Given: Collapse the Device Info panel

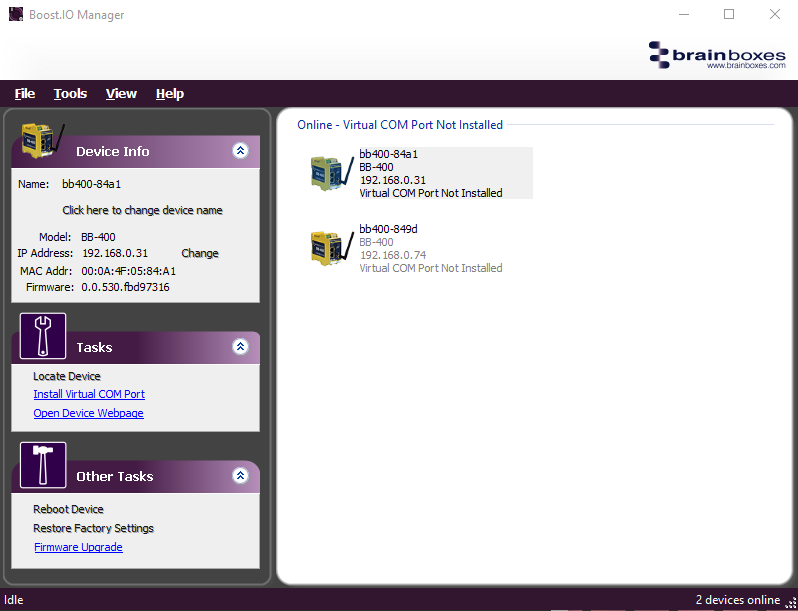Looking at the screenshot, I should point(240,151).
